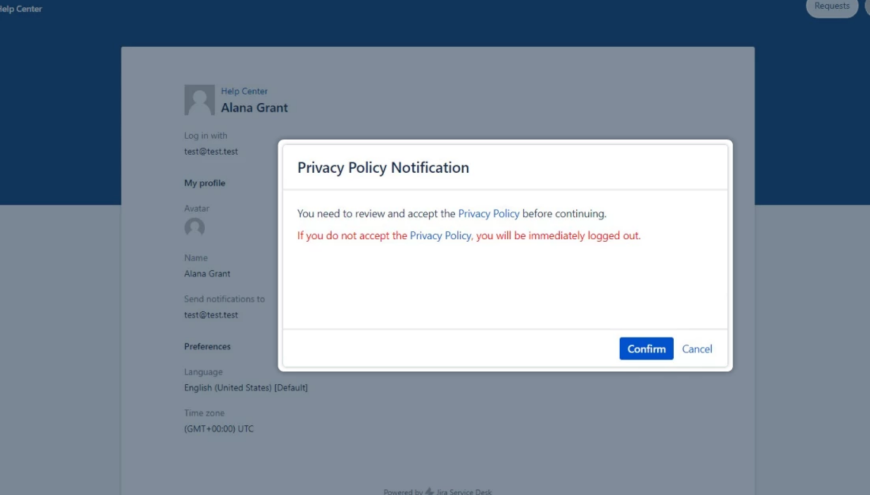Screen dimensions: 870x495
Task: Open the user menu avatar at top-right edge
Action: coord(866,7)
